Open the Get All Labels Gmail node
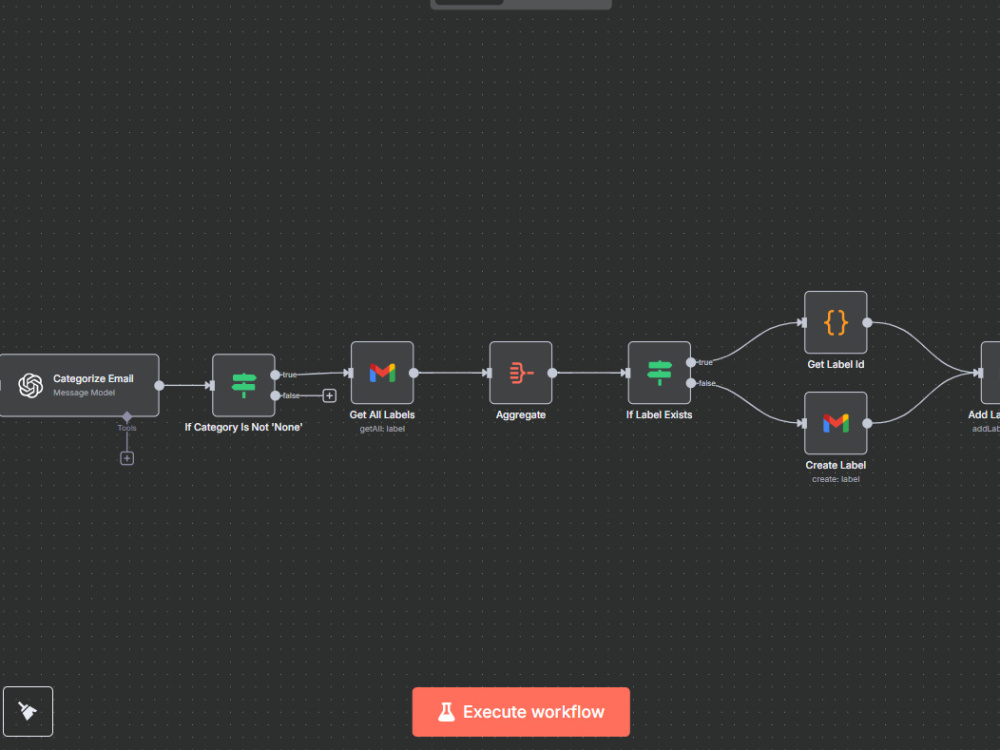 click(x=382, y=372)
